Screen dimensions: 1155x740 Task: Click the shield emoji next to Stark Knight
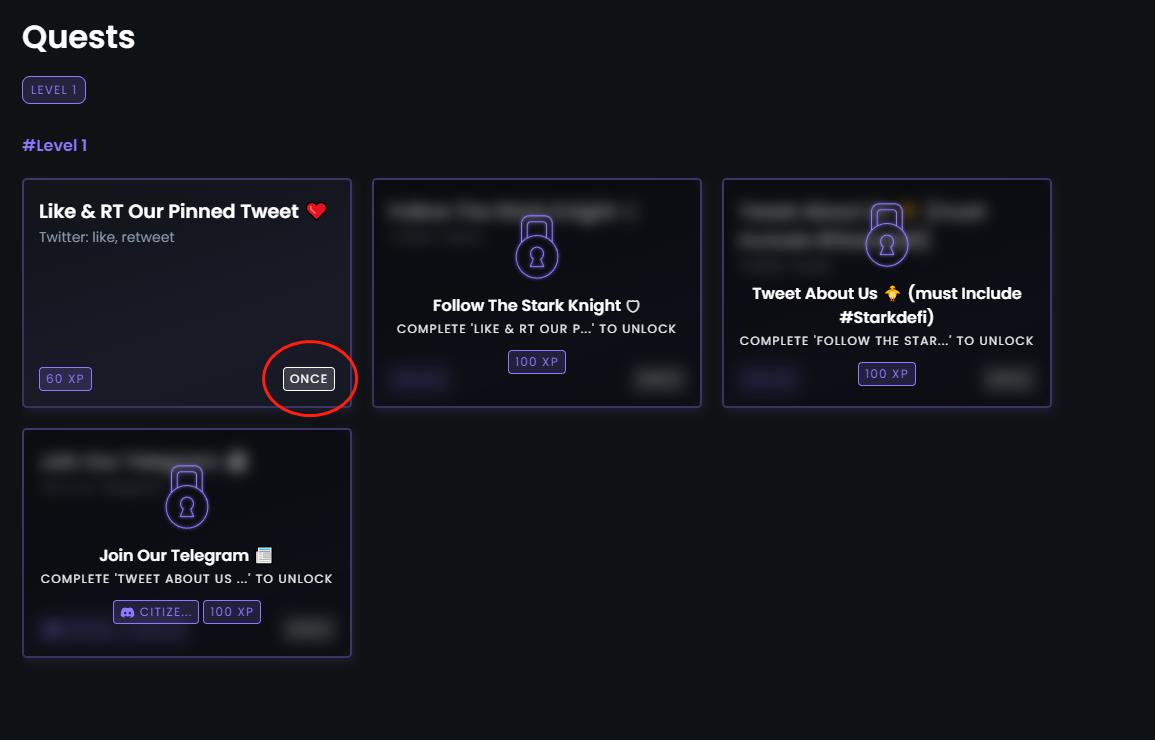click(632, 306)
